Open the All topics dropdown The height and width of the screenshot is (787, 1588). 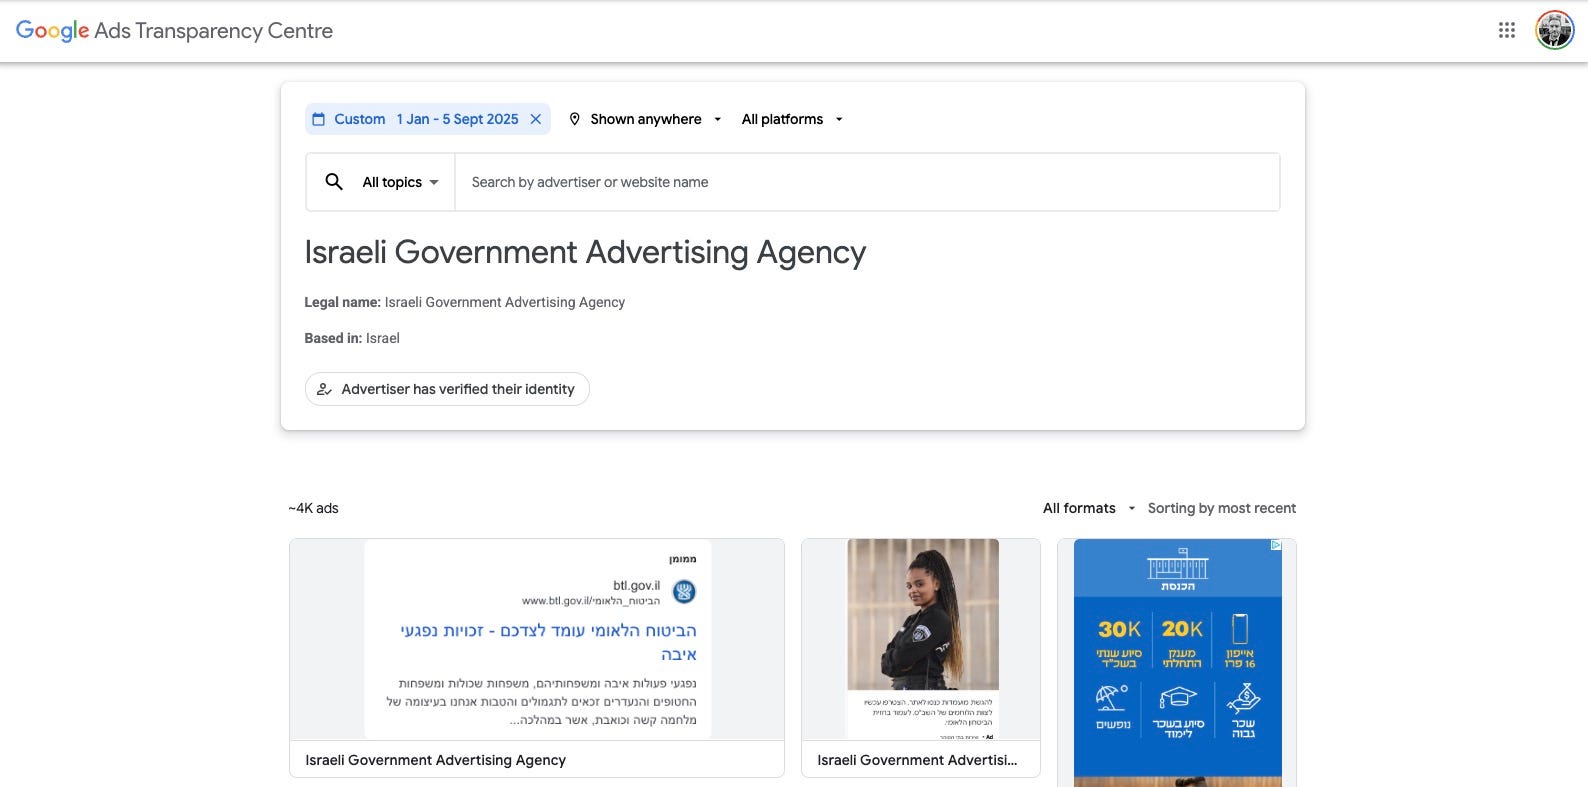click(401, 182)
